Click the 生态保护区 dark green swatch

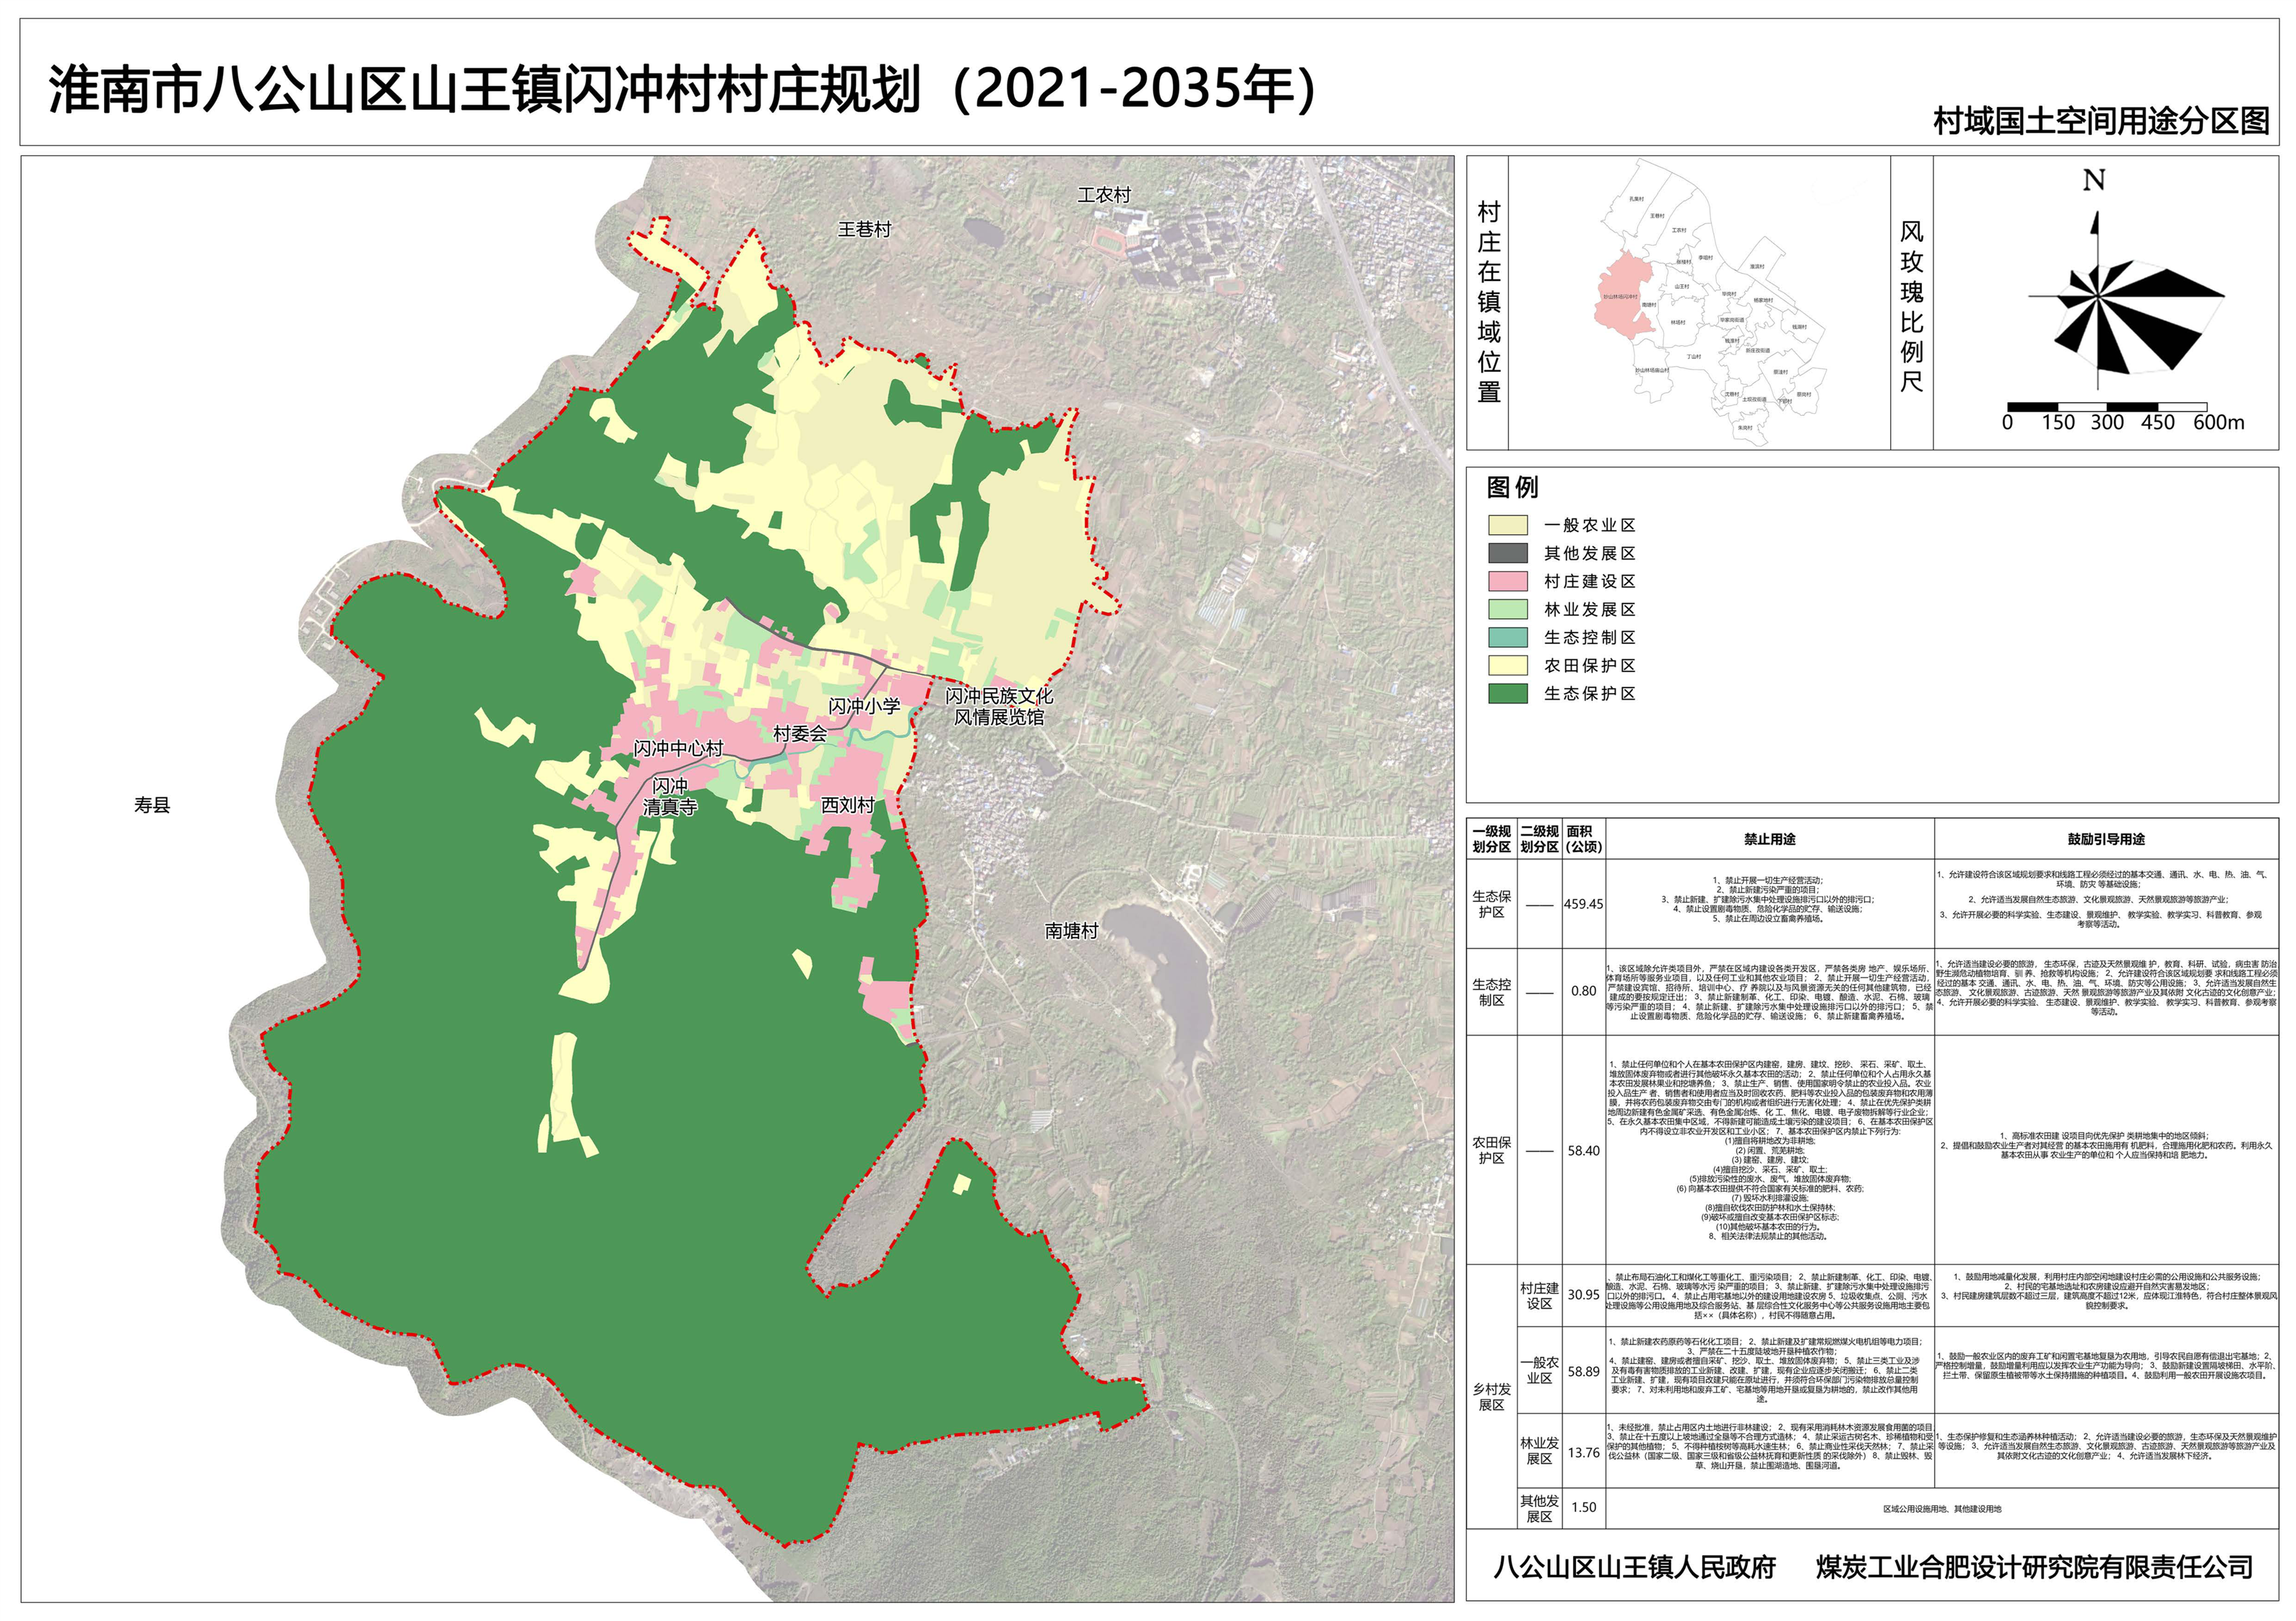(x=1507, y=693)
